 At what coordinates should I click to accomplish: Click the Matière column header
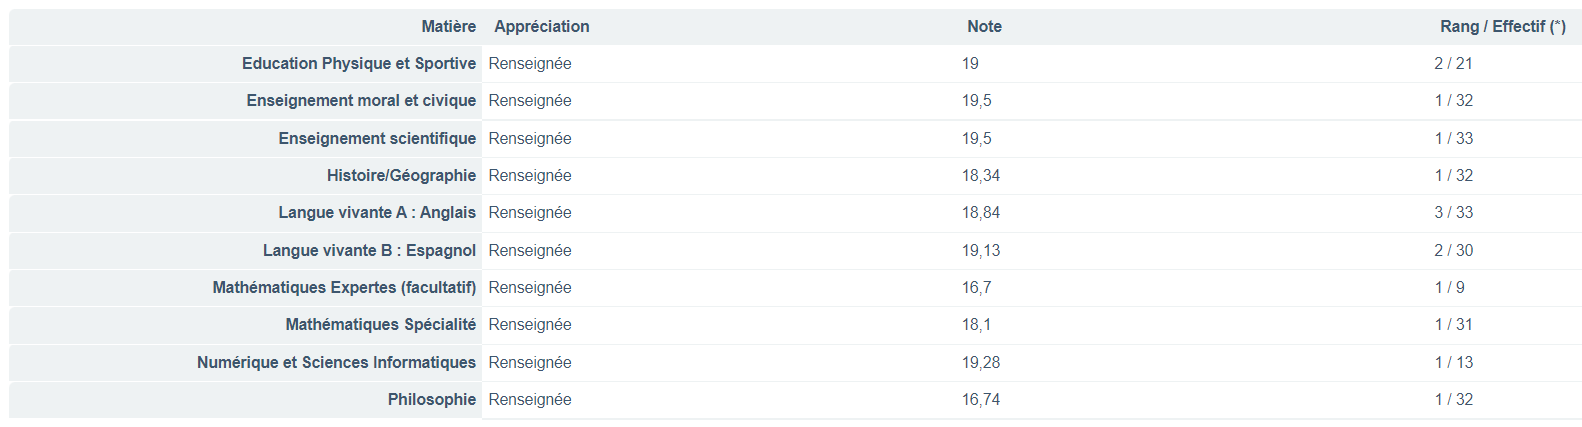tap(448, 27)
